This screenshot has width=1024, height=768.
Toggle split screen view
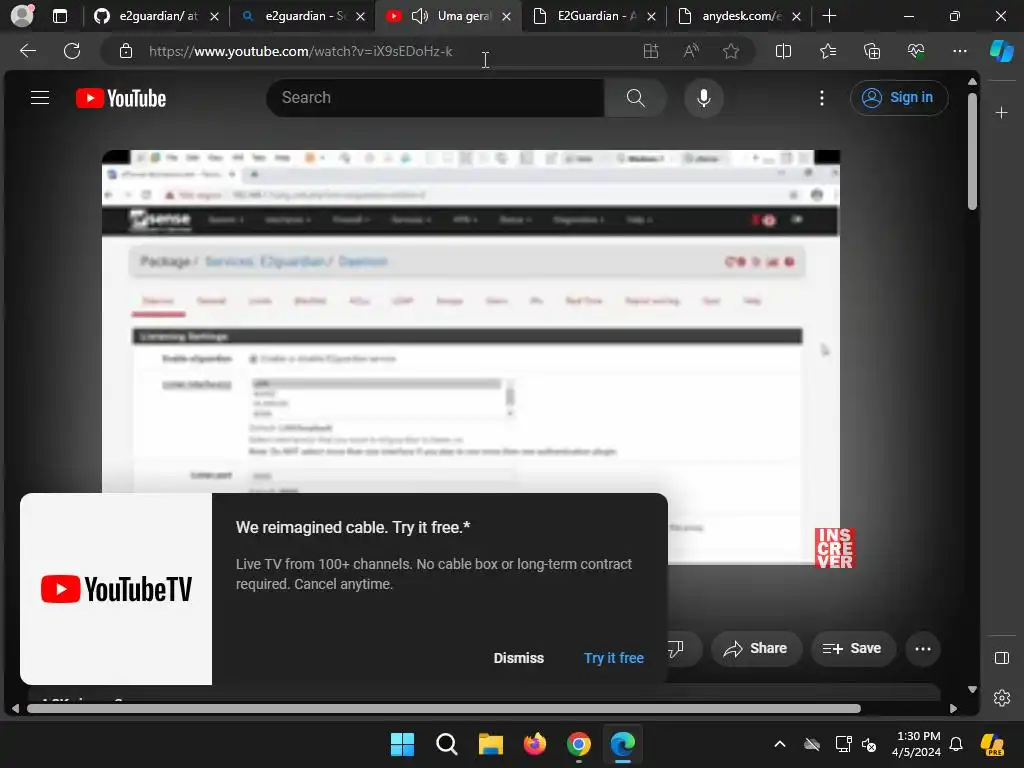click(x=783, y=51)
